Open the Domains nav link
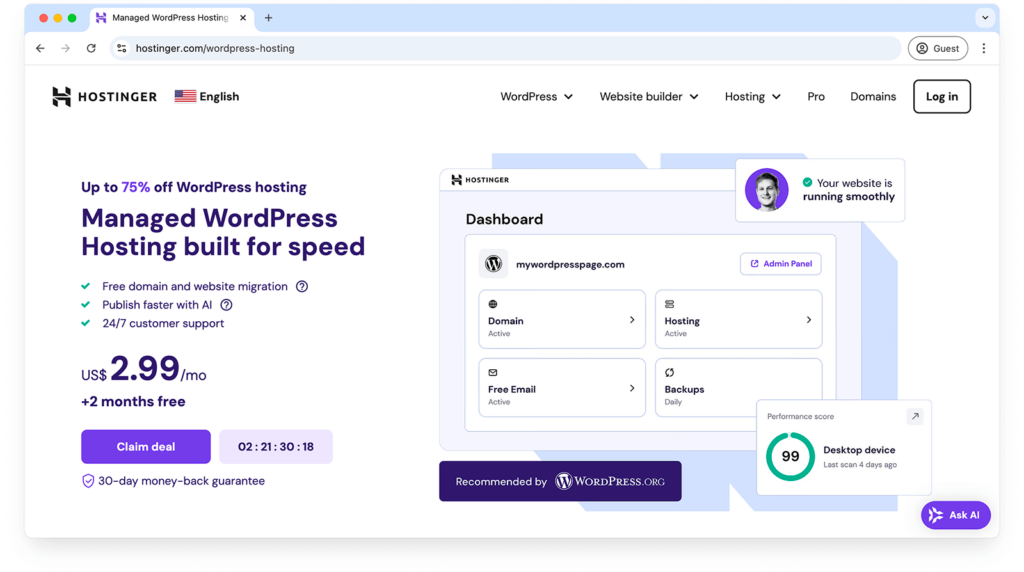 coord(873,97)
